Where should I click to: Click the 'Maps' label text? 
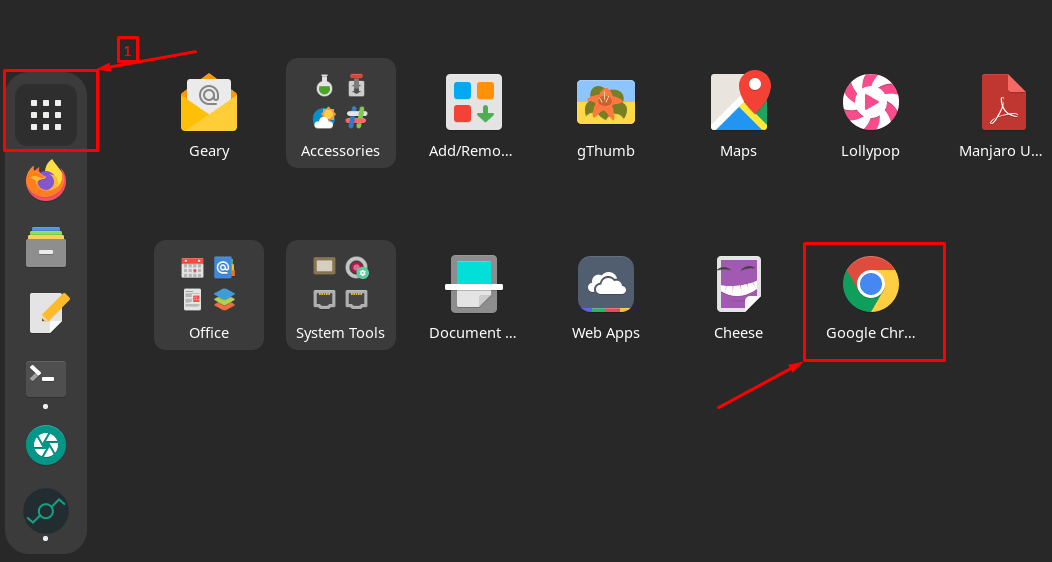pyautogui.click(x=738, y=152)
